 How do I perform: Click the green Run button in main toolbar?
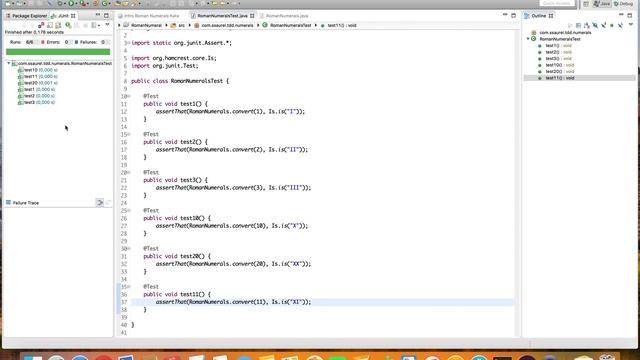coord(71,3)
